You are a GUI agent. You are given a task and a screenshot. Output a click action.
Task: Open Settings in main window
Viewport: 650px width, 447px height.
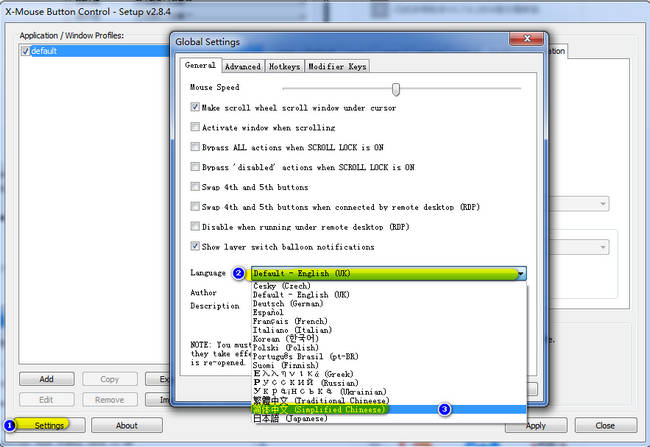(49, 425)
